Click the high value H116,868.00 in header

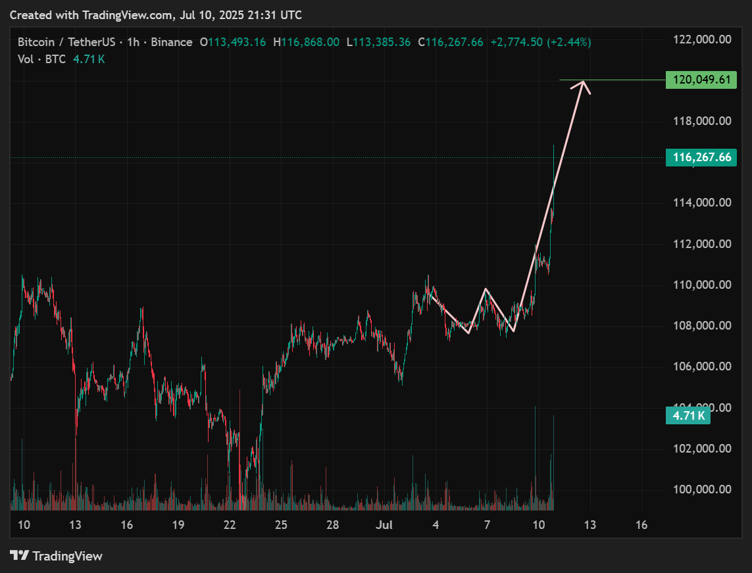pyautogui.click(x=307, y=42)
